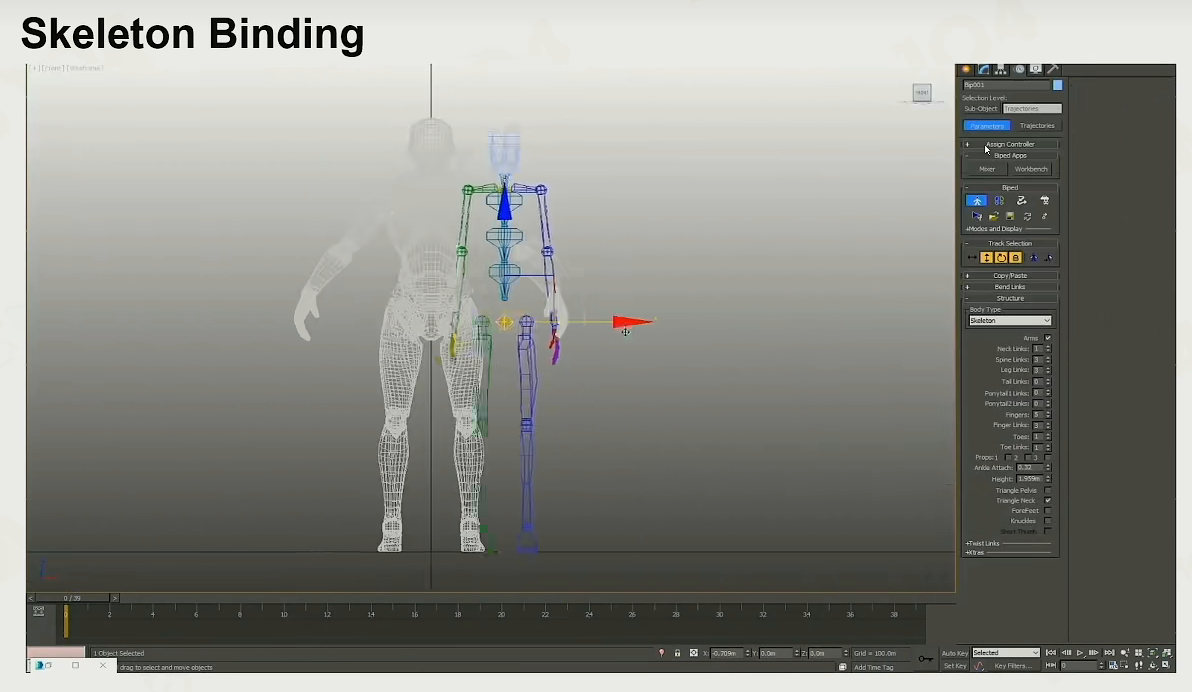This screenshot has width=1192, height=692.
Task: Click the time slider showing 0 / 39
Action: click(x=72, y=598)
